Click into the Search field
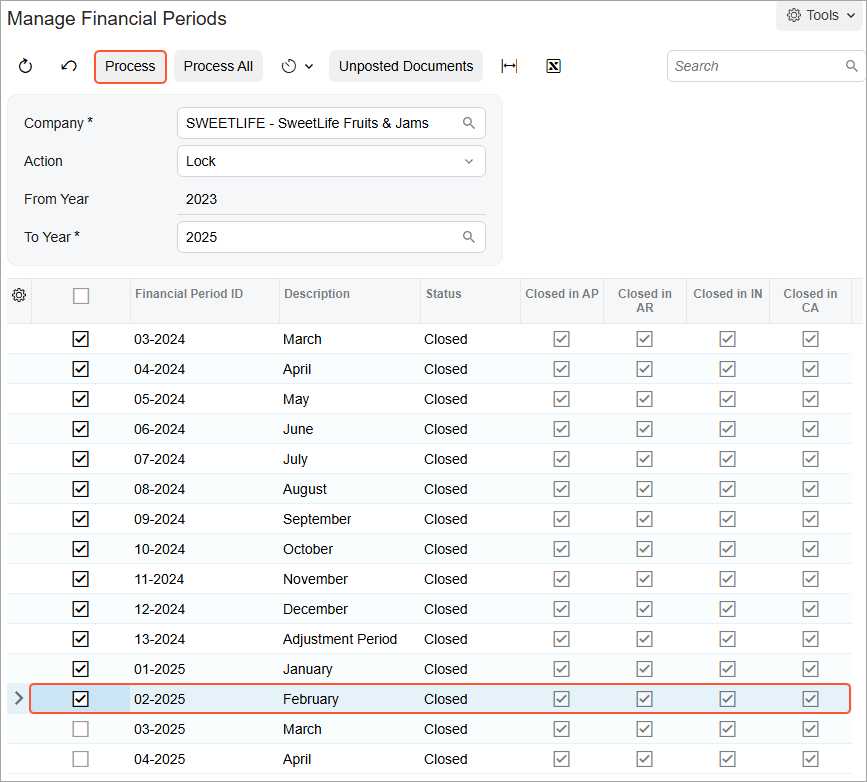Screen dimensions: 867x782 point(755,66)
